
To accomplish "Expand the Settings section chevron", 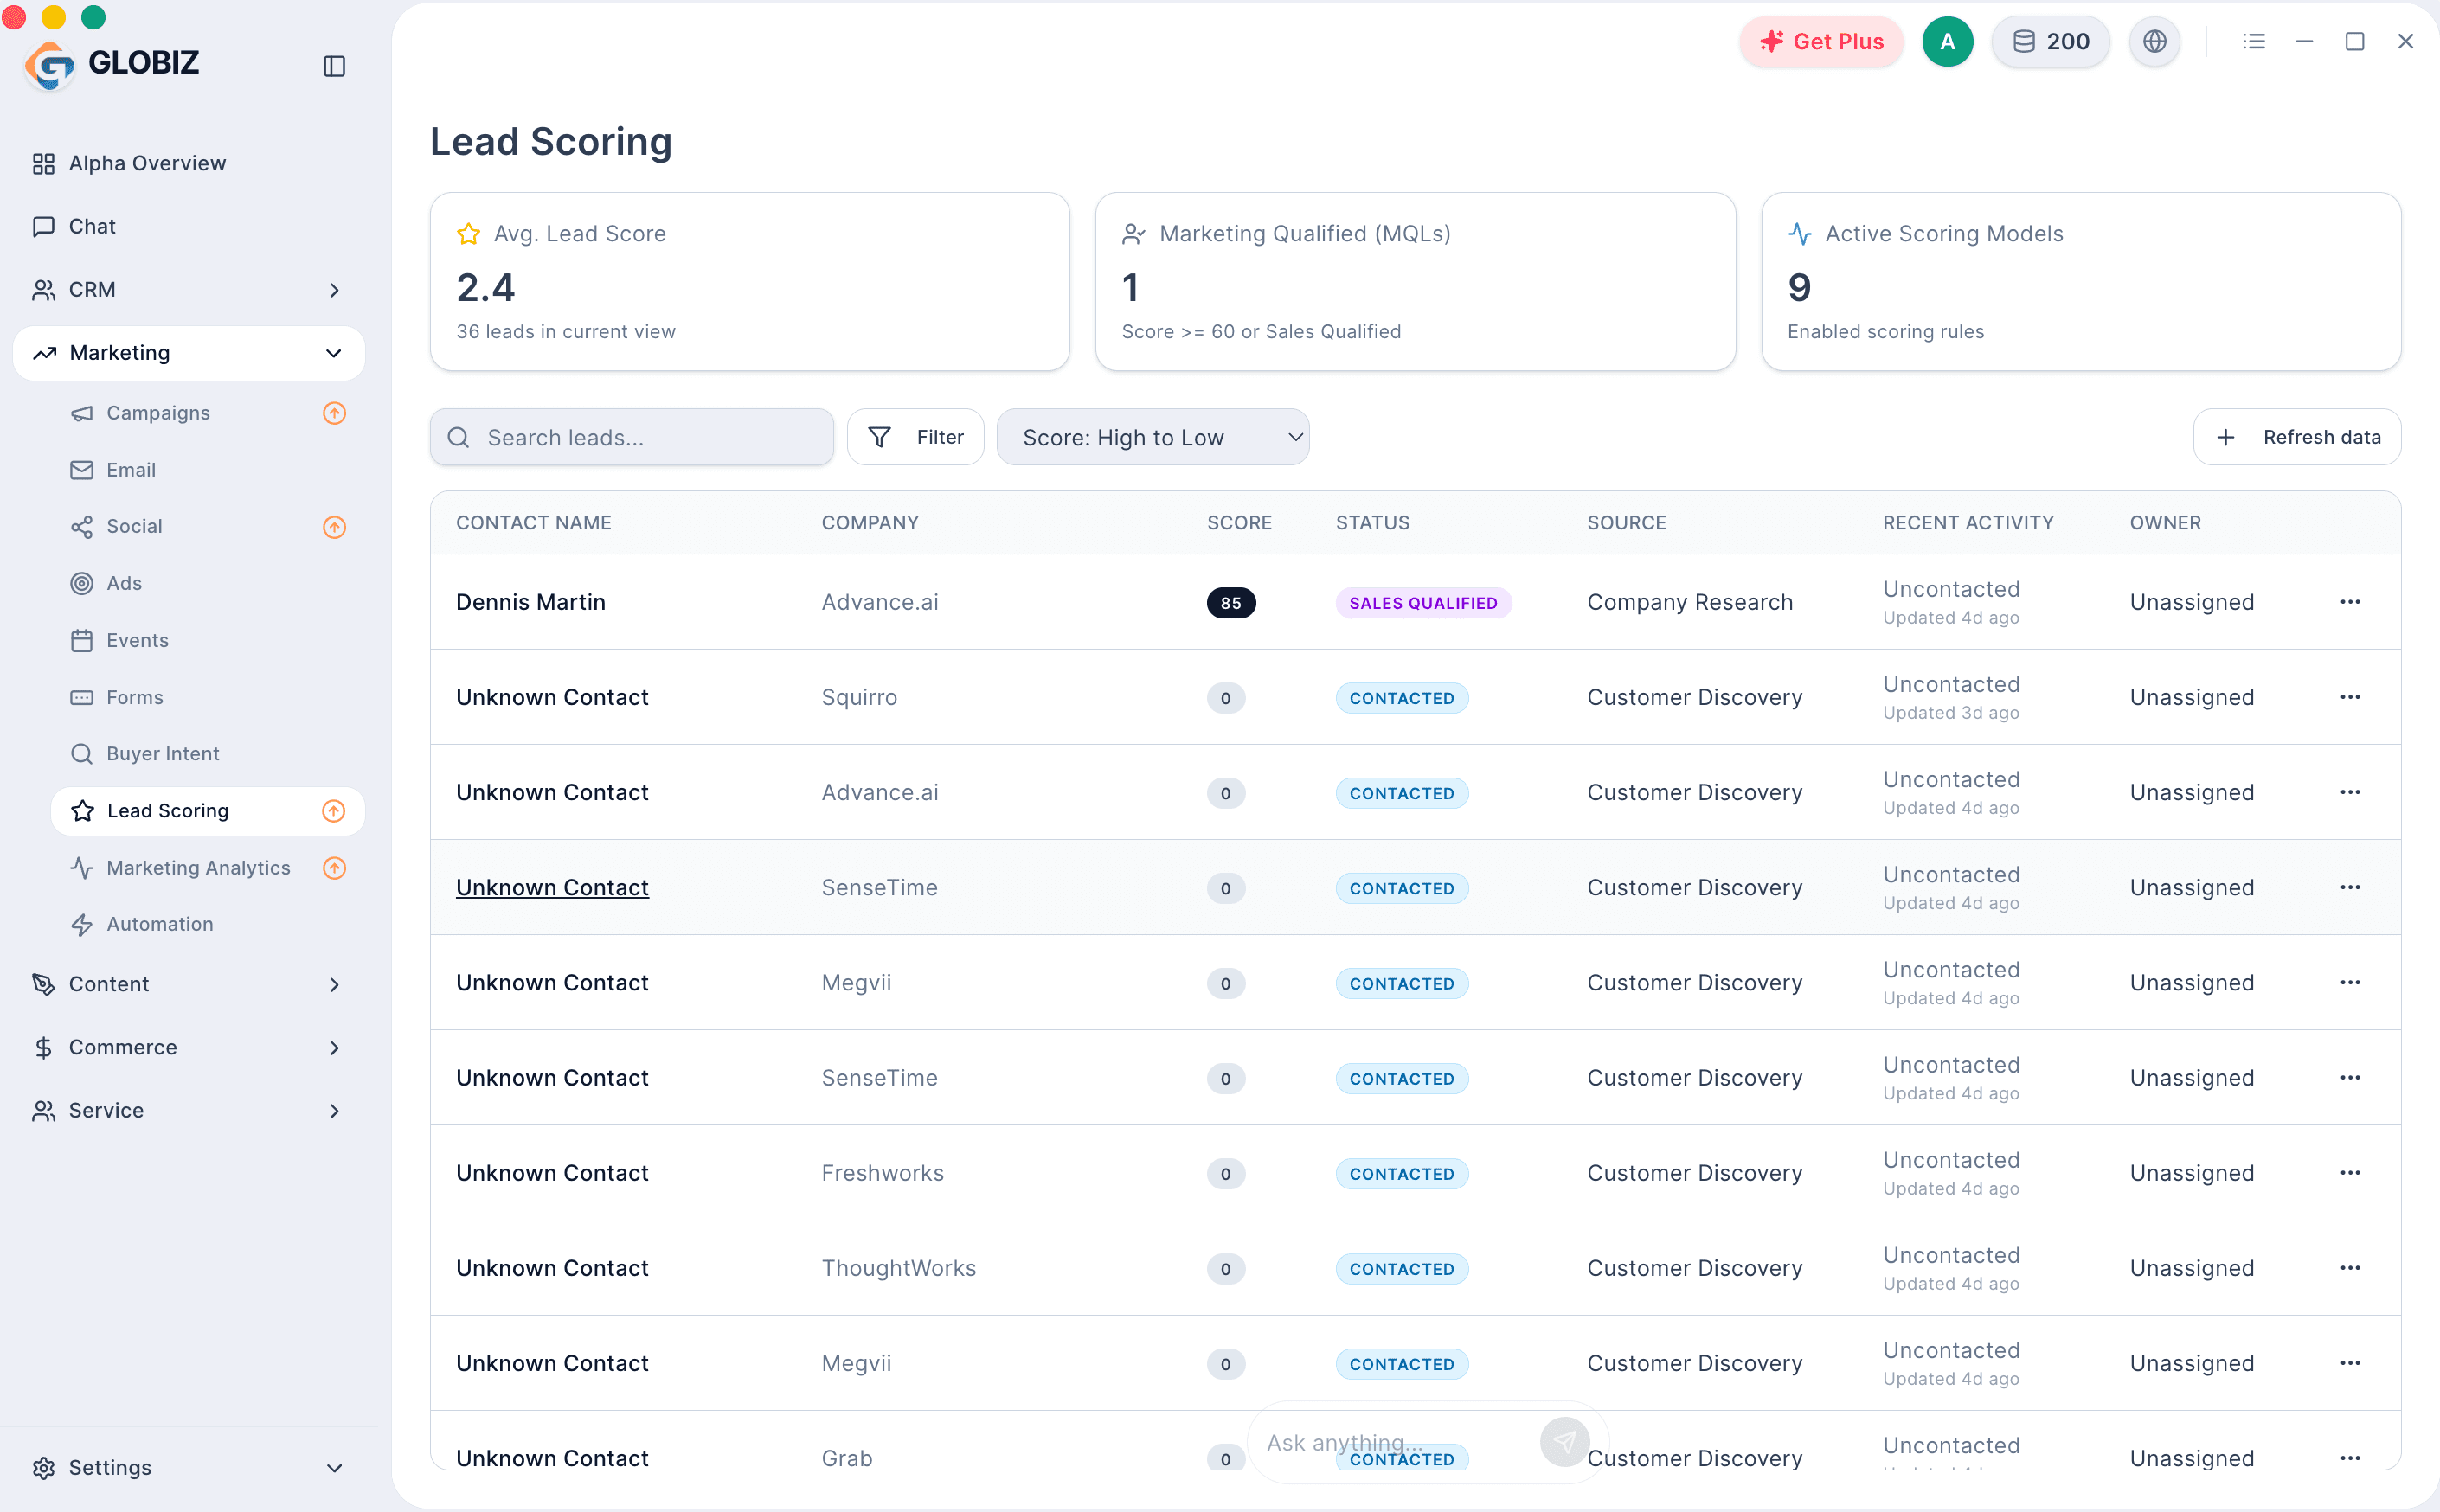I will coord(334,1468).
